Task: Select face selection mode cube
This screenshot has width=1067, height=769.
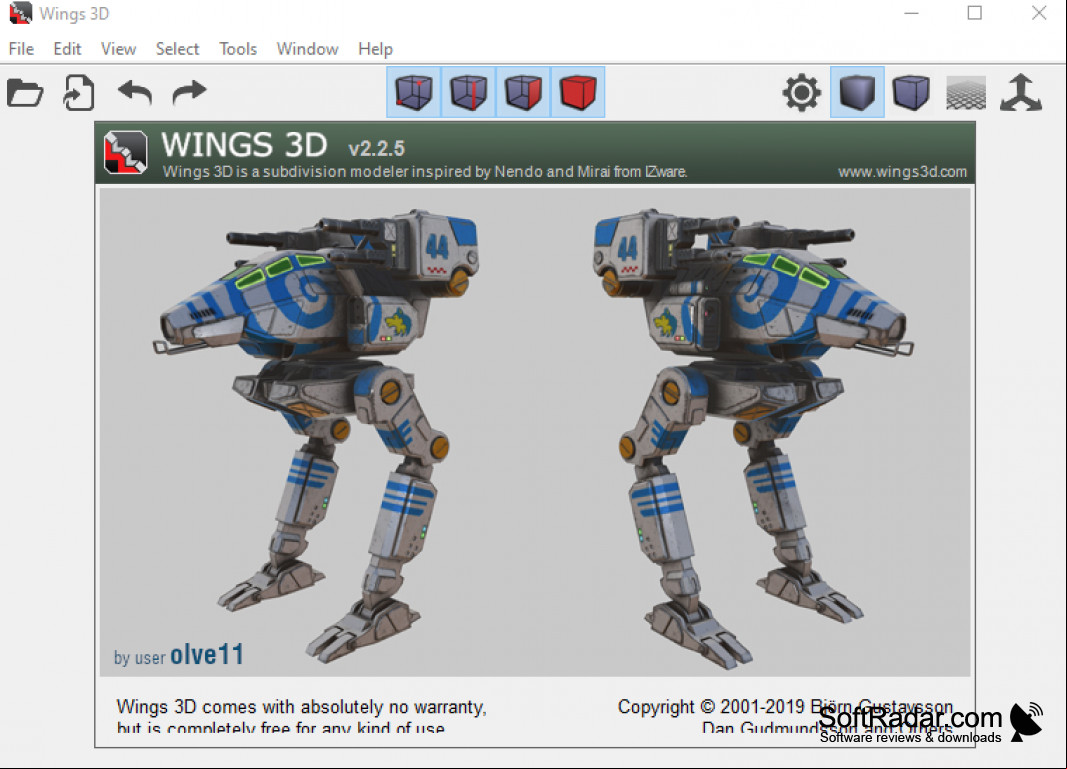Action: [x=523, y=92]
